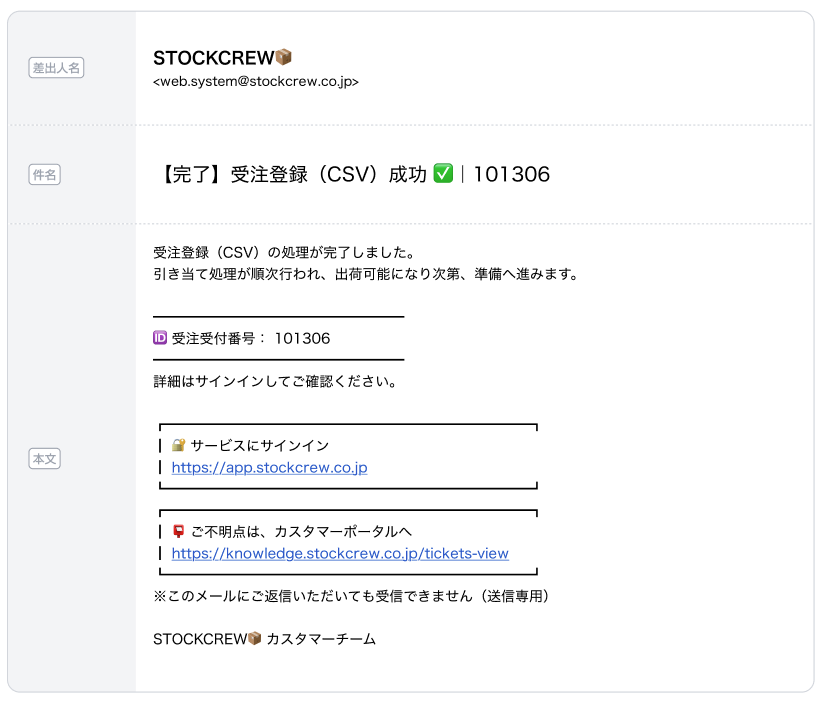Image resolution: width=824 pixels, height=706 pixels.
Task: Click the lock emoji beside サービスにサインイン
Action: pyautogui.click(x=178, y=445)
